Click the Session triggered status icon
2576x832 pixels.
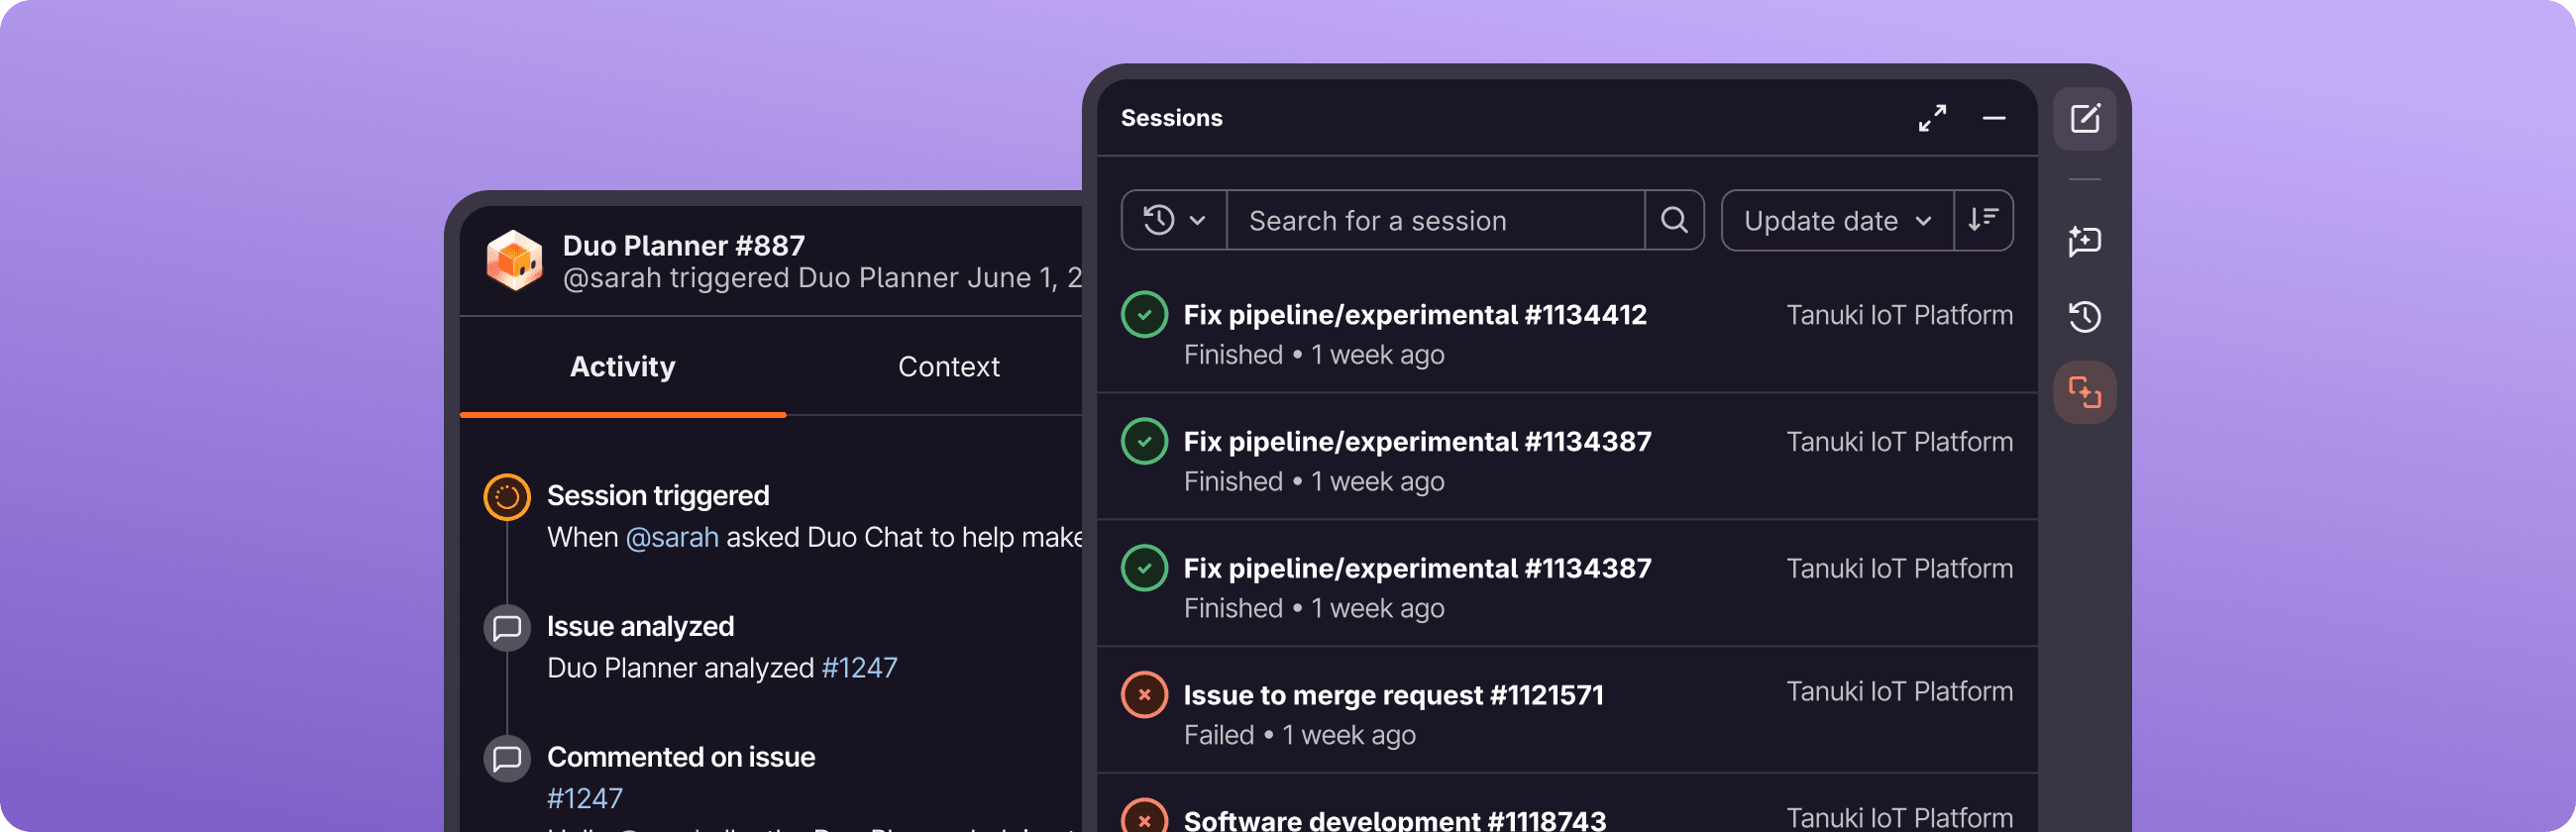coord(507,497)
